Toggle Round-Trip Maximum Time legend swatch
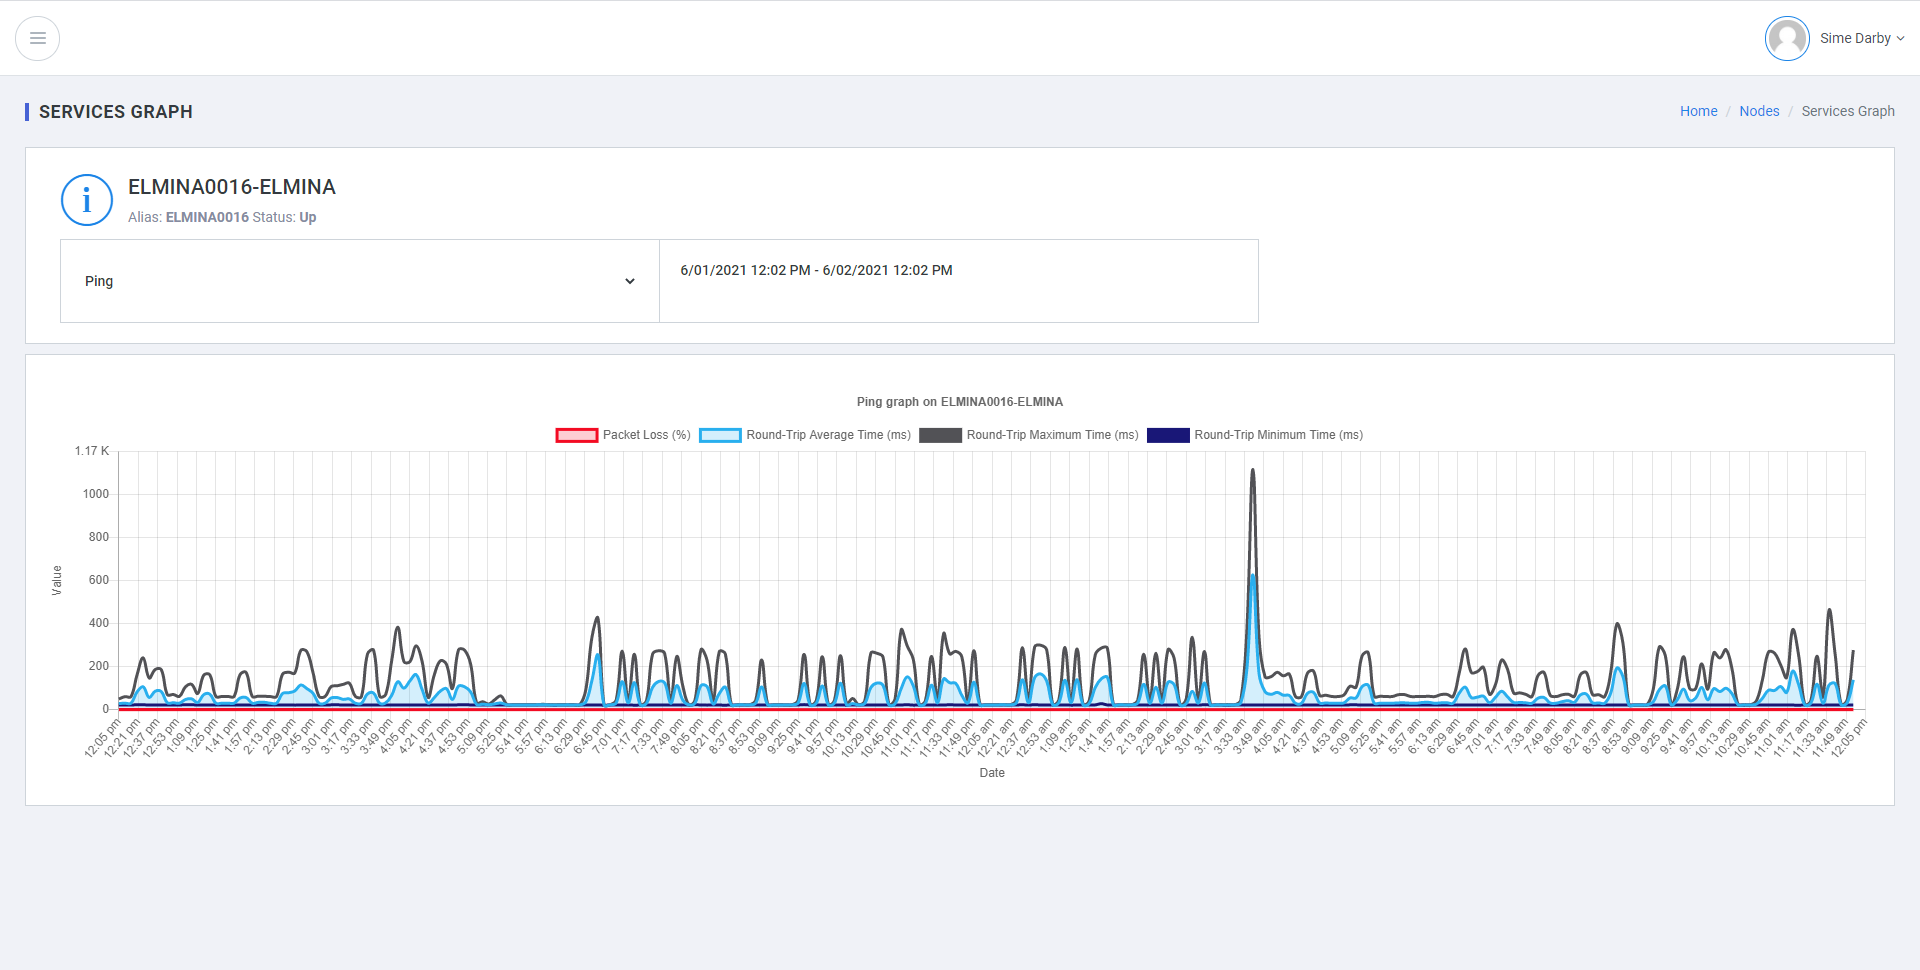 [x=940, y=435]
